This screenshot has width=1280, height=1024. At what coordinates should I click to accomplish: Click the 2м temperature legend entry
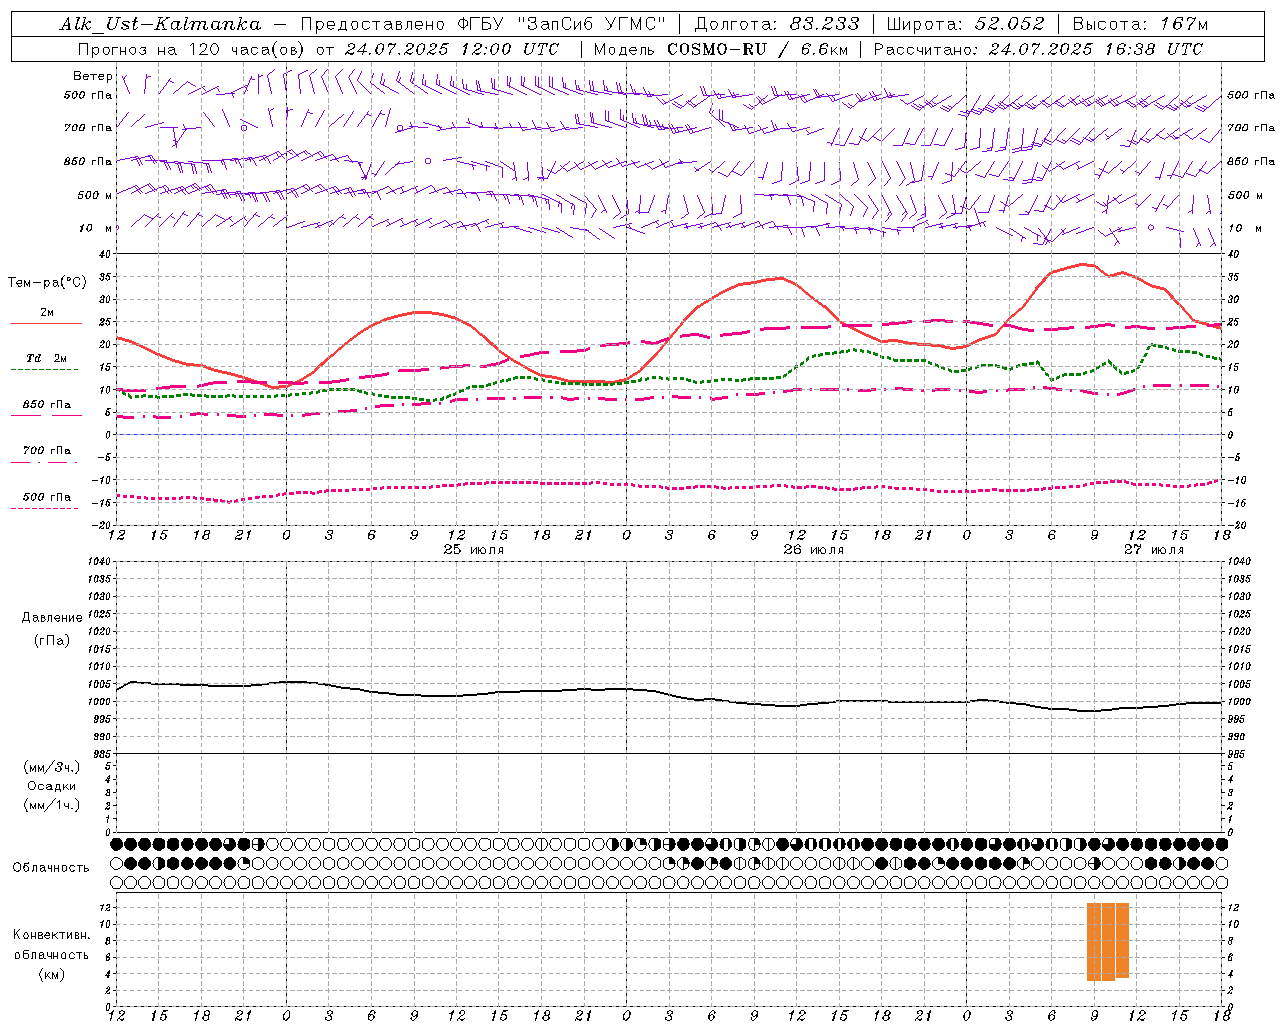(47, 313)
